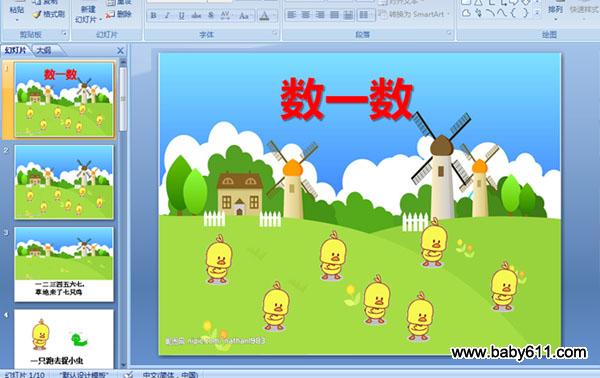Toggle bold formatting button

(x=153, y=15)
